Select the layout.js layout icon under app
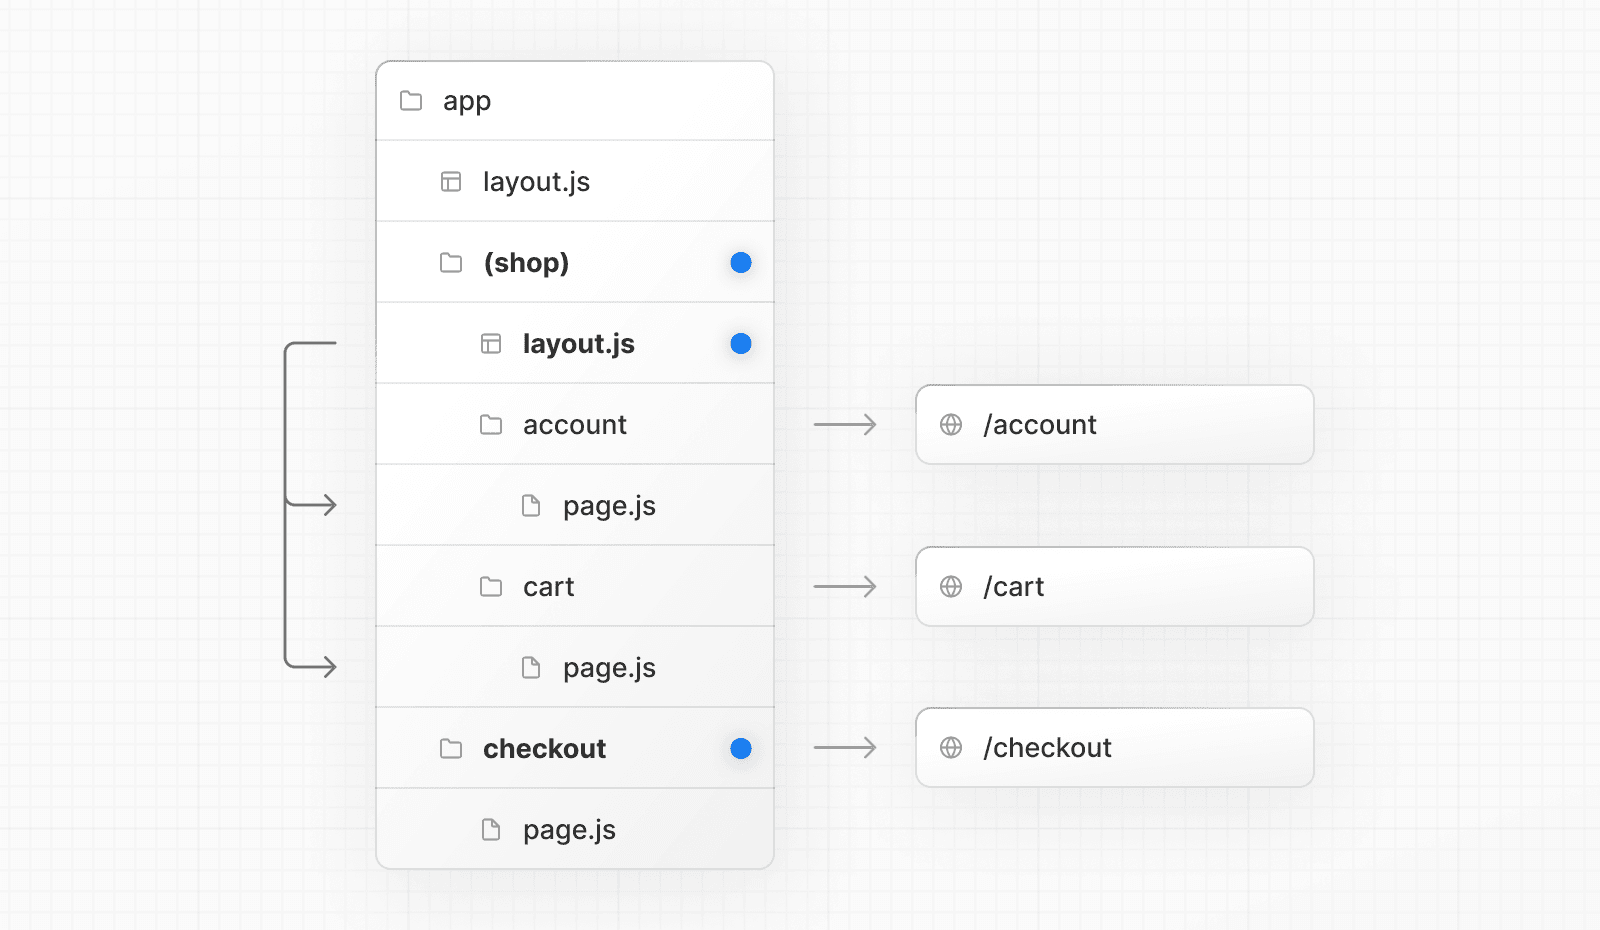 (x=450, y=181)
